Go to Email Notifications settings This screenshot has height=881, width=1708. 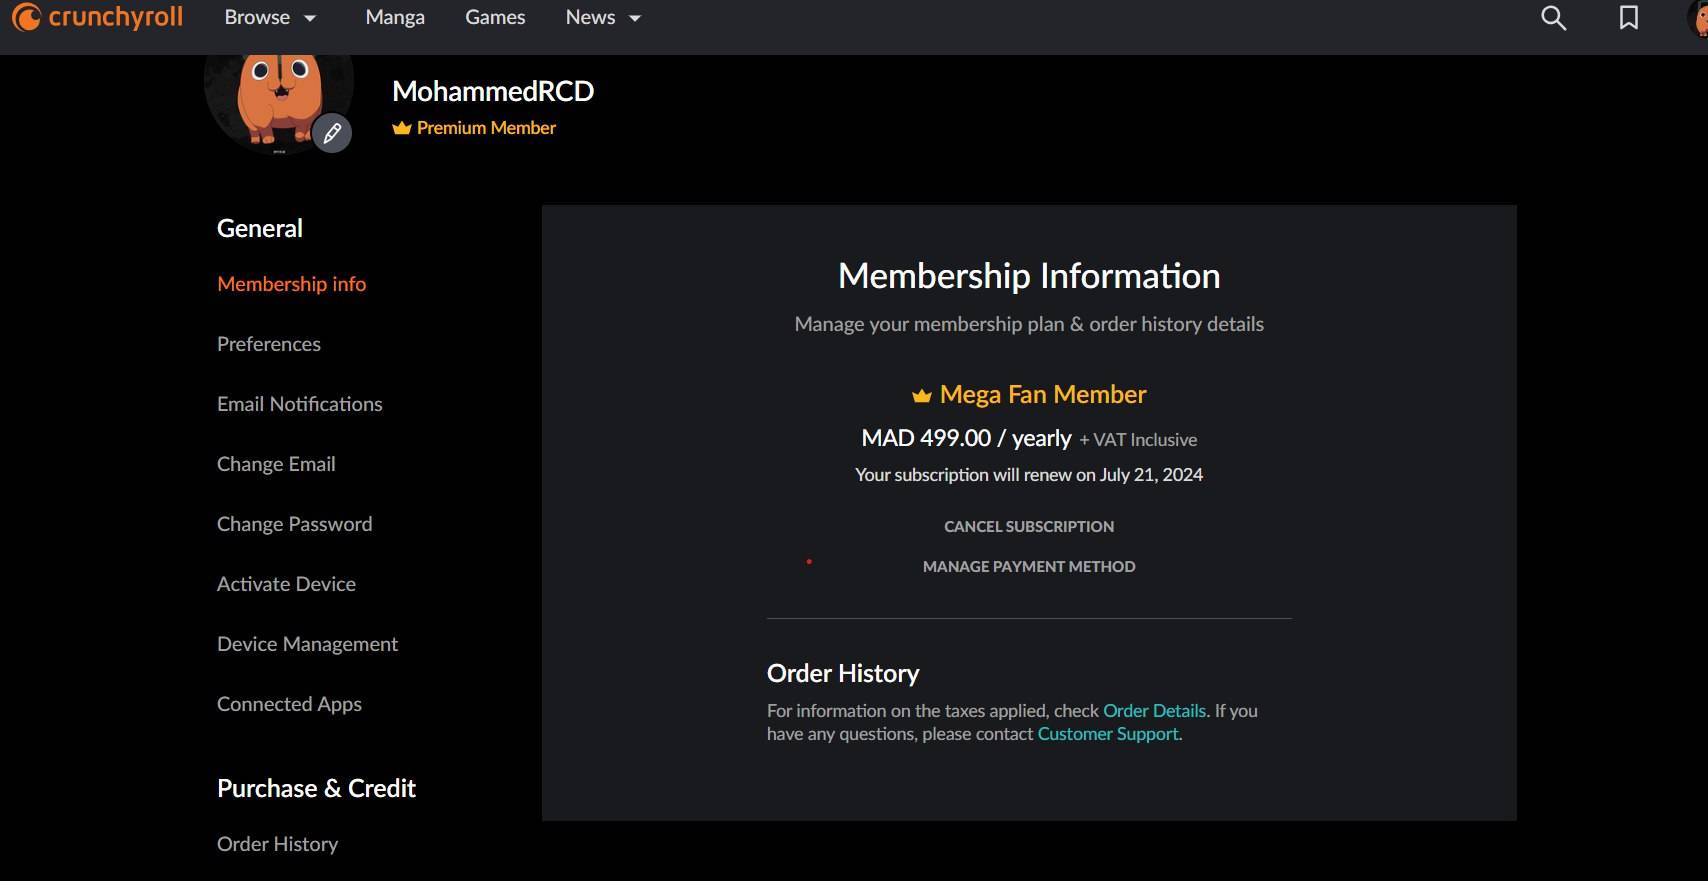coord(300,404)
